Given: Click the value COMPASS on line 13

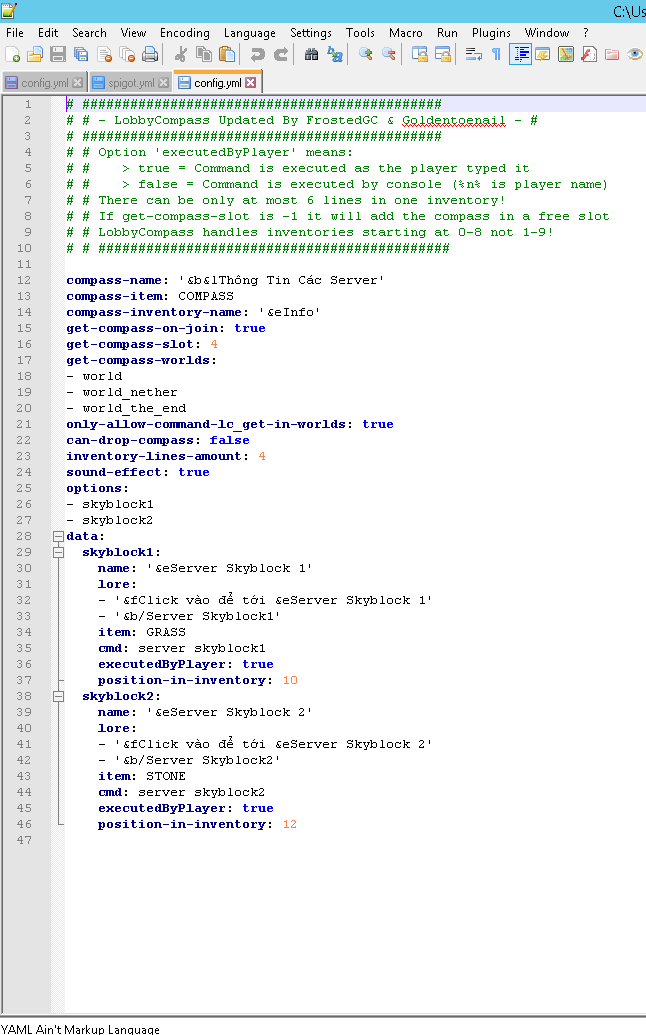Looking at the screenshot, I should [206, 296].
